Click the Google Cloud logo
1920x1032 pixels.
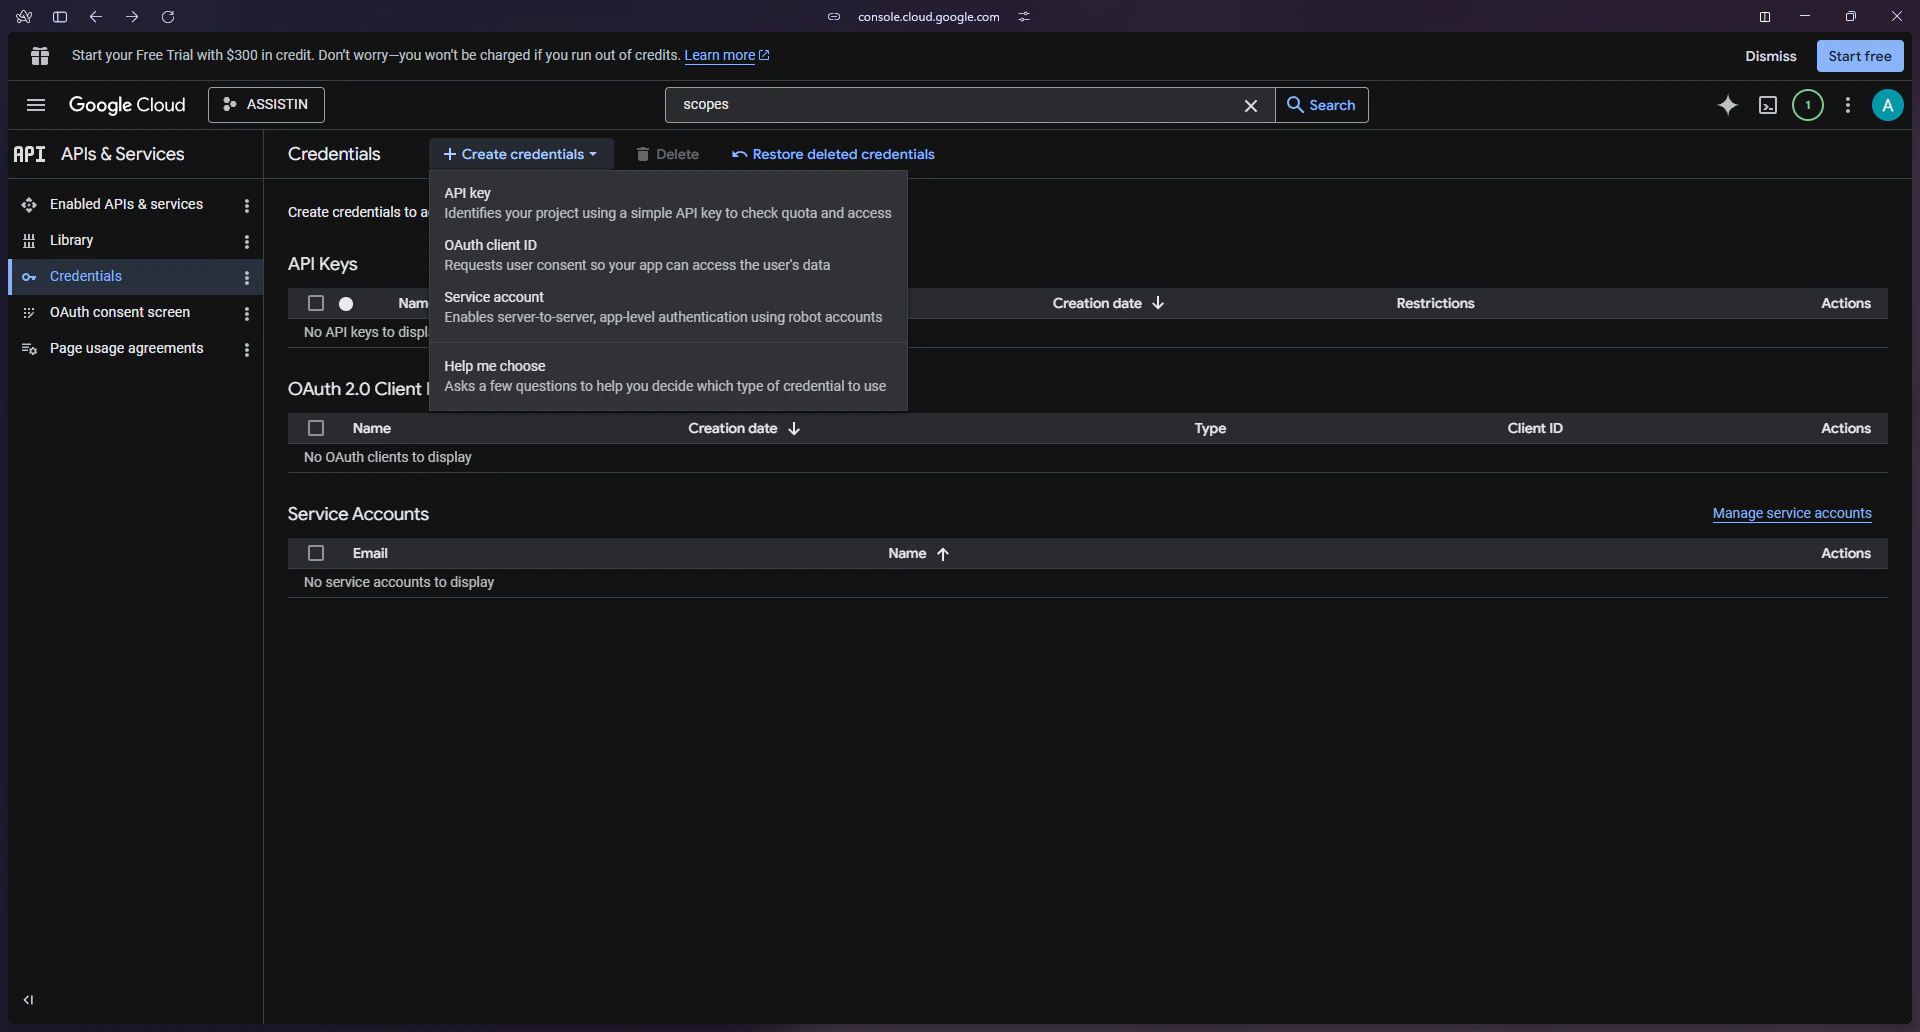tap(127, 105)
